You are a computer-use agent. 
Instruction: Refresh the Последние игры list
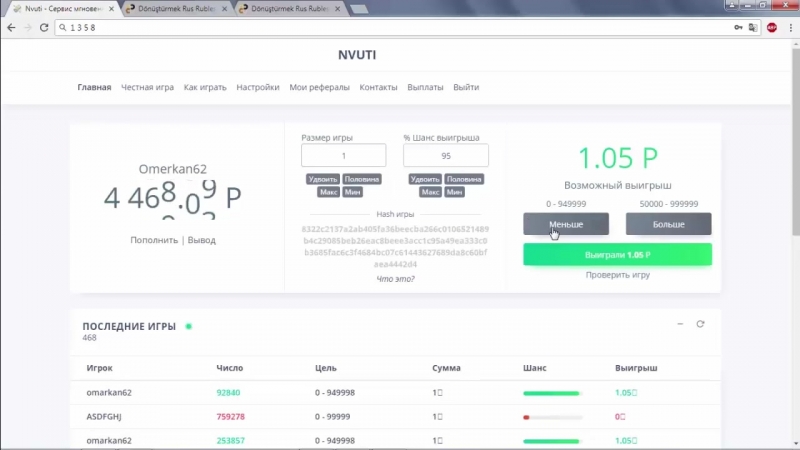point(700,324)
